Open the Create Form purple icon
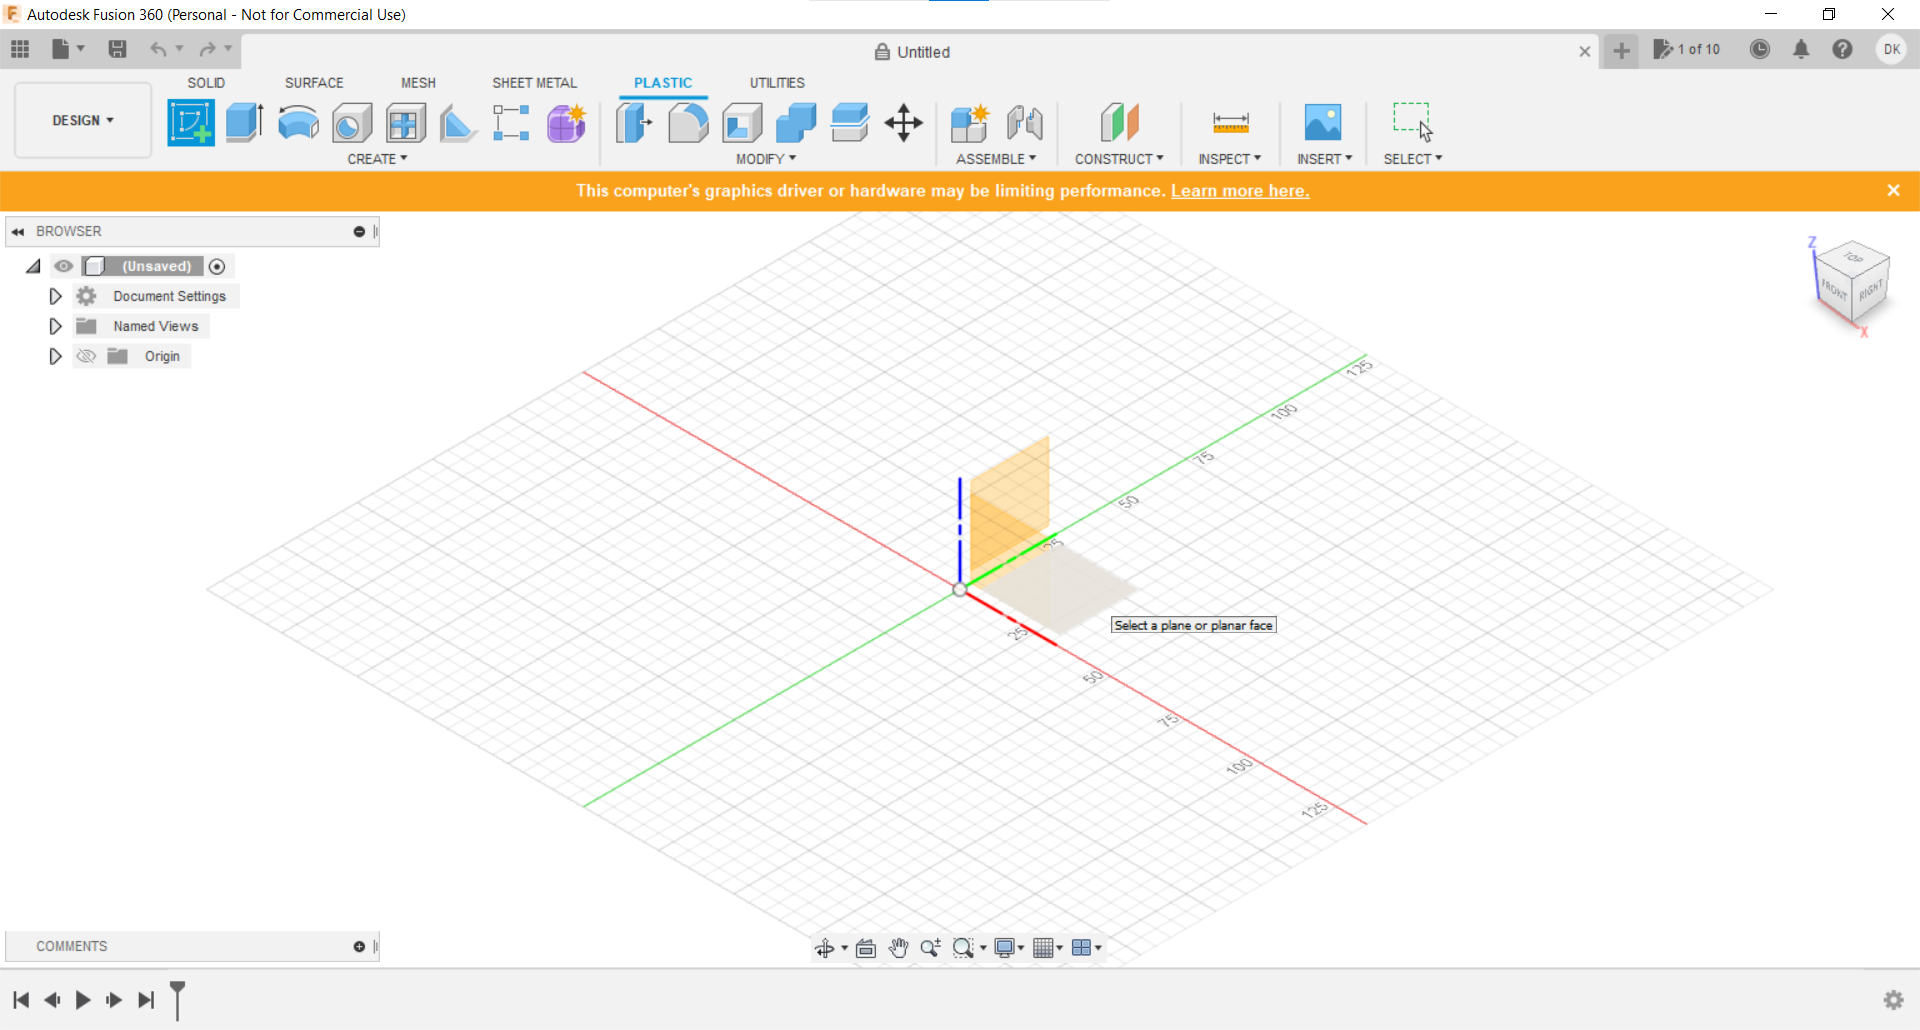This screenshot has height=1030, width=1920. 566,123
